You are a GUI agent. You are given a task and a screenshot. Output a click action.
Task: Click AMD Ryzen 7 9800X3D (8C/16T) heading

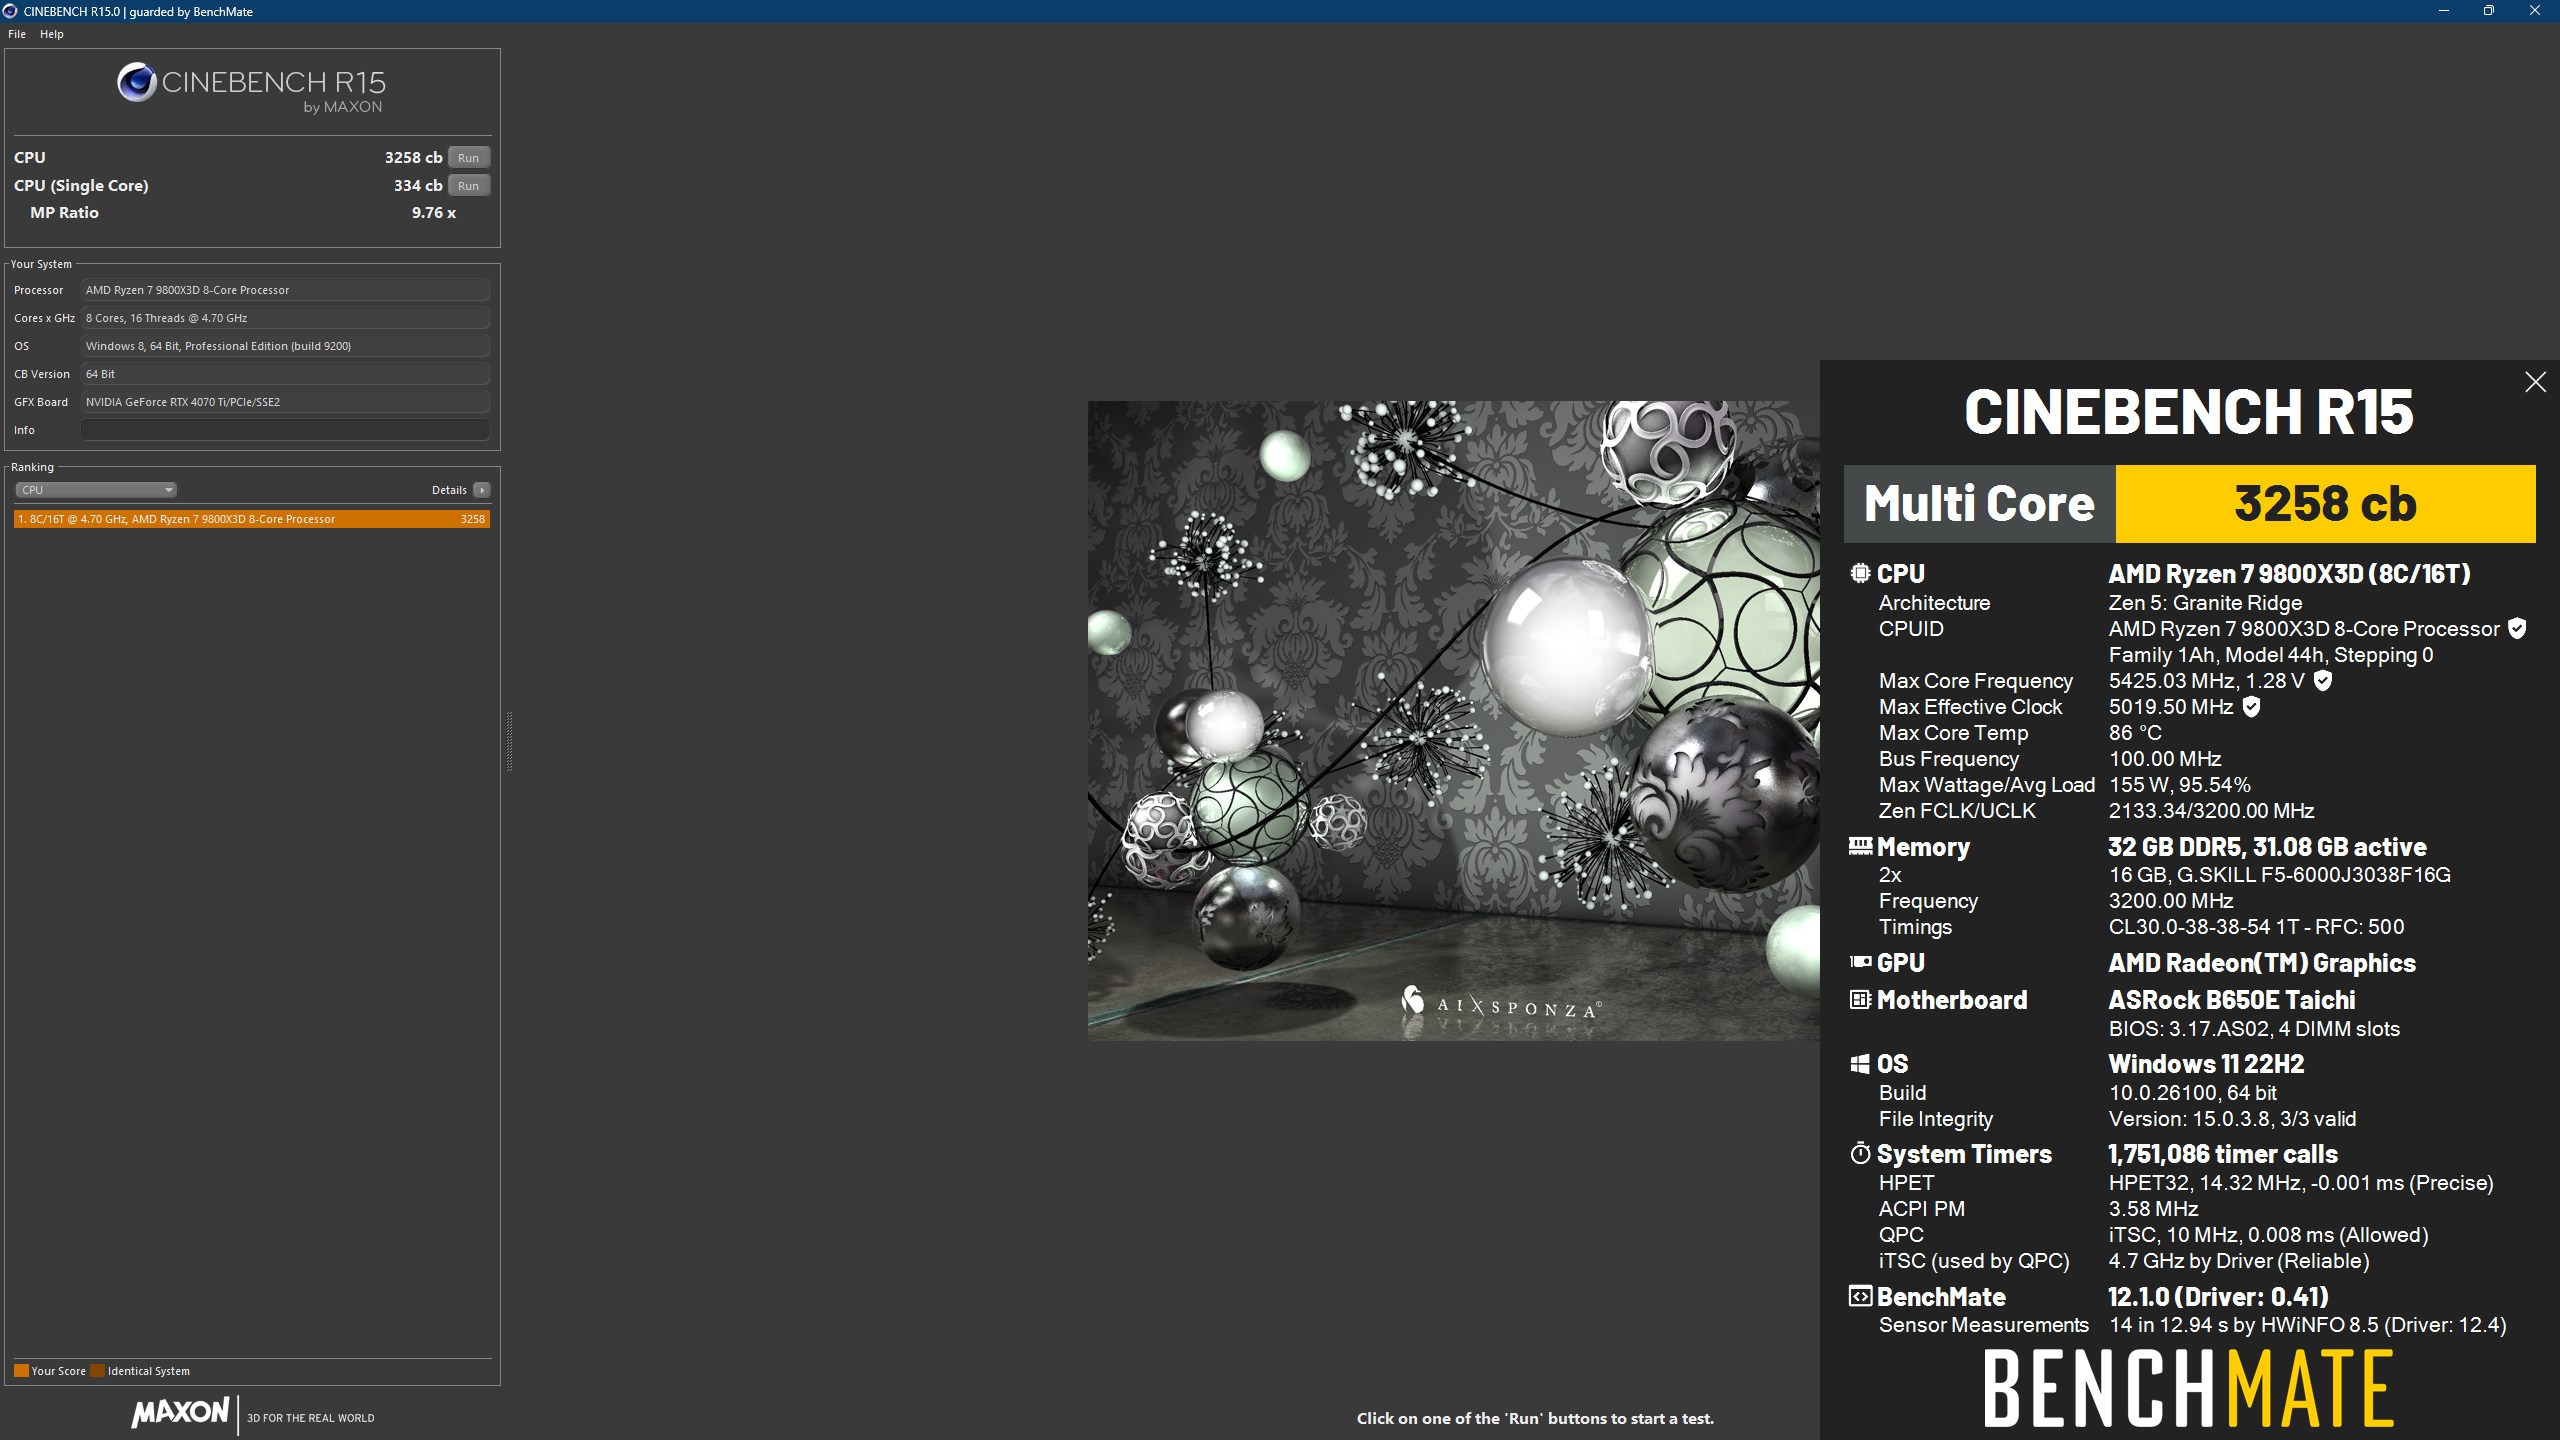coord(2289,574)
